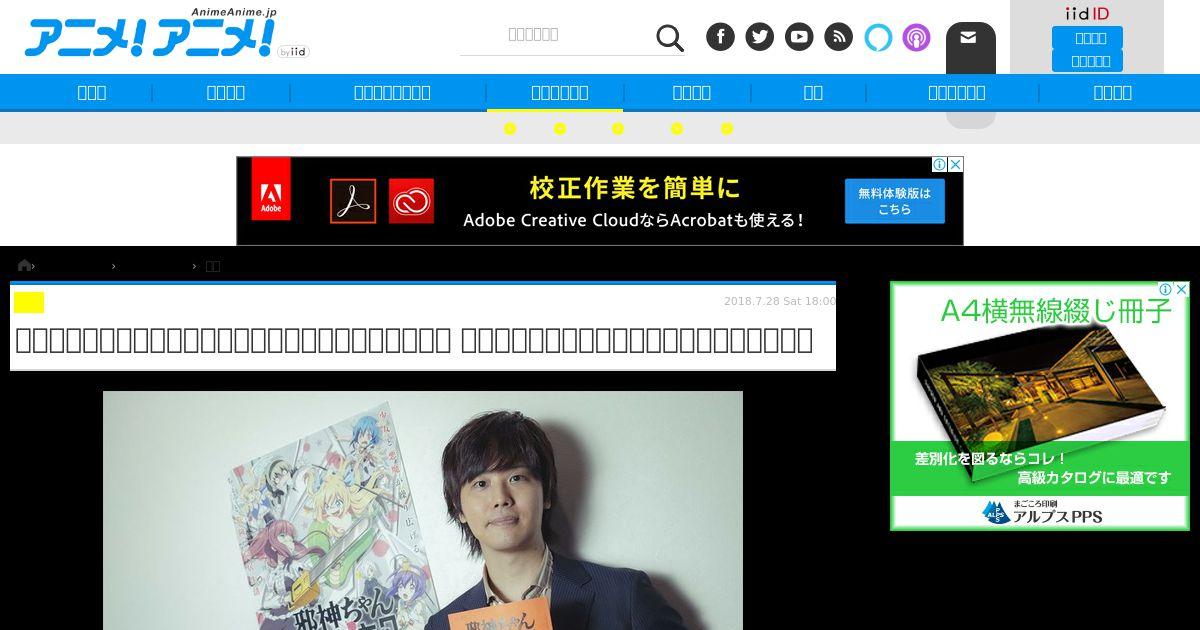Click the search keyword input field
1200x630 pixels.
555,35
